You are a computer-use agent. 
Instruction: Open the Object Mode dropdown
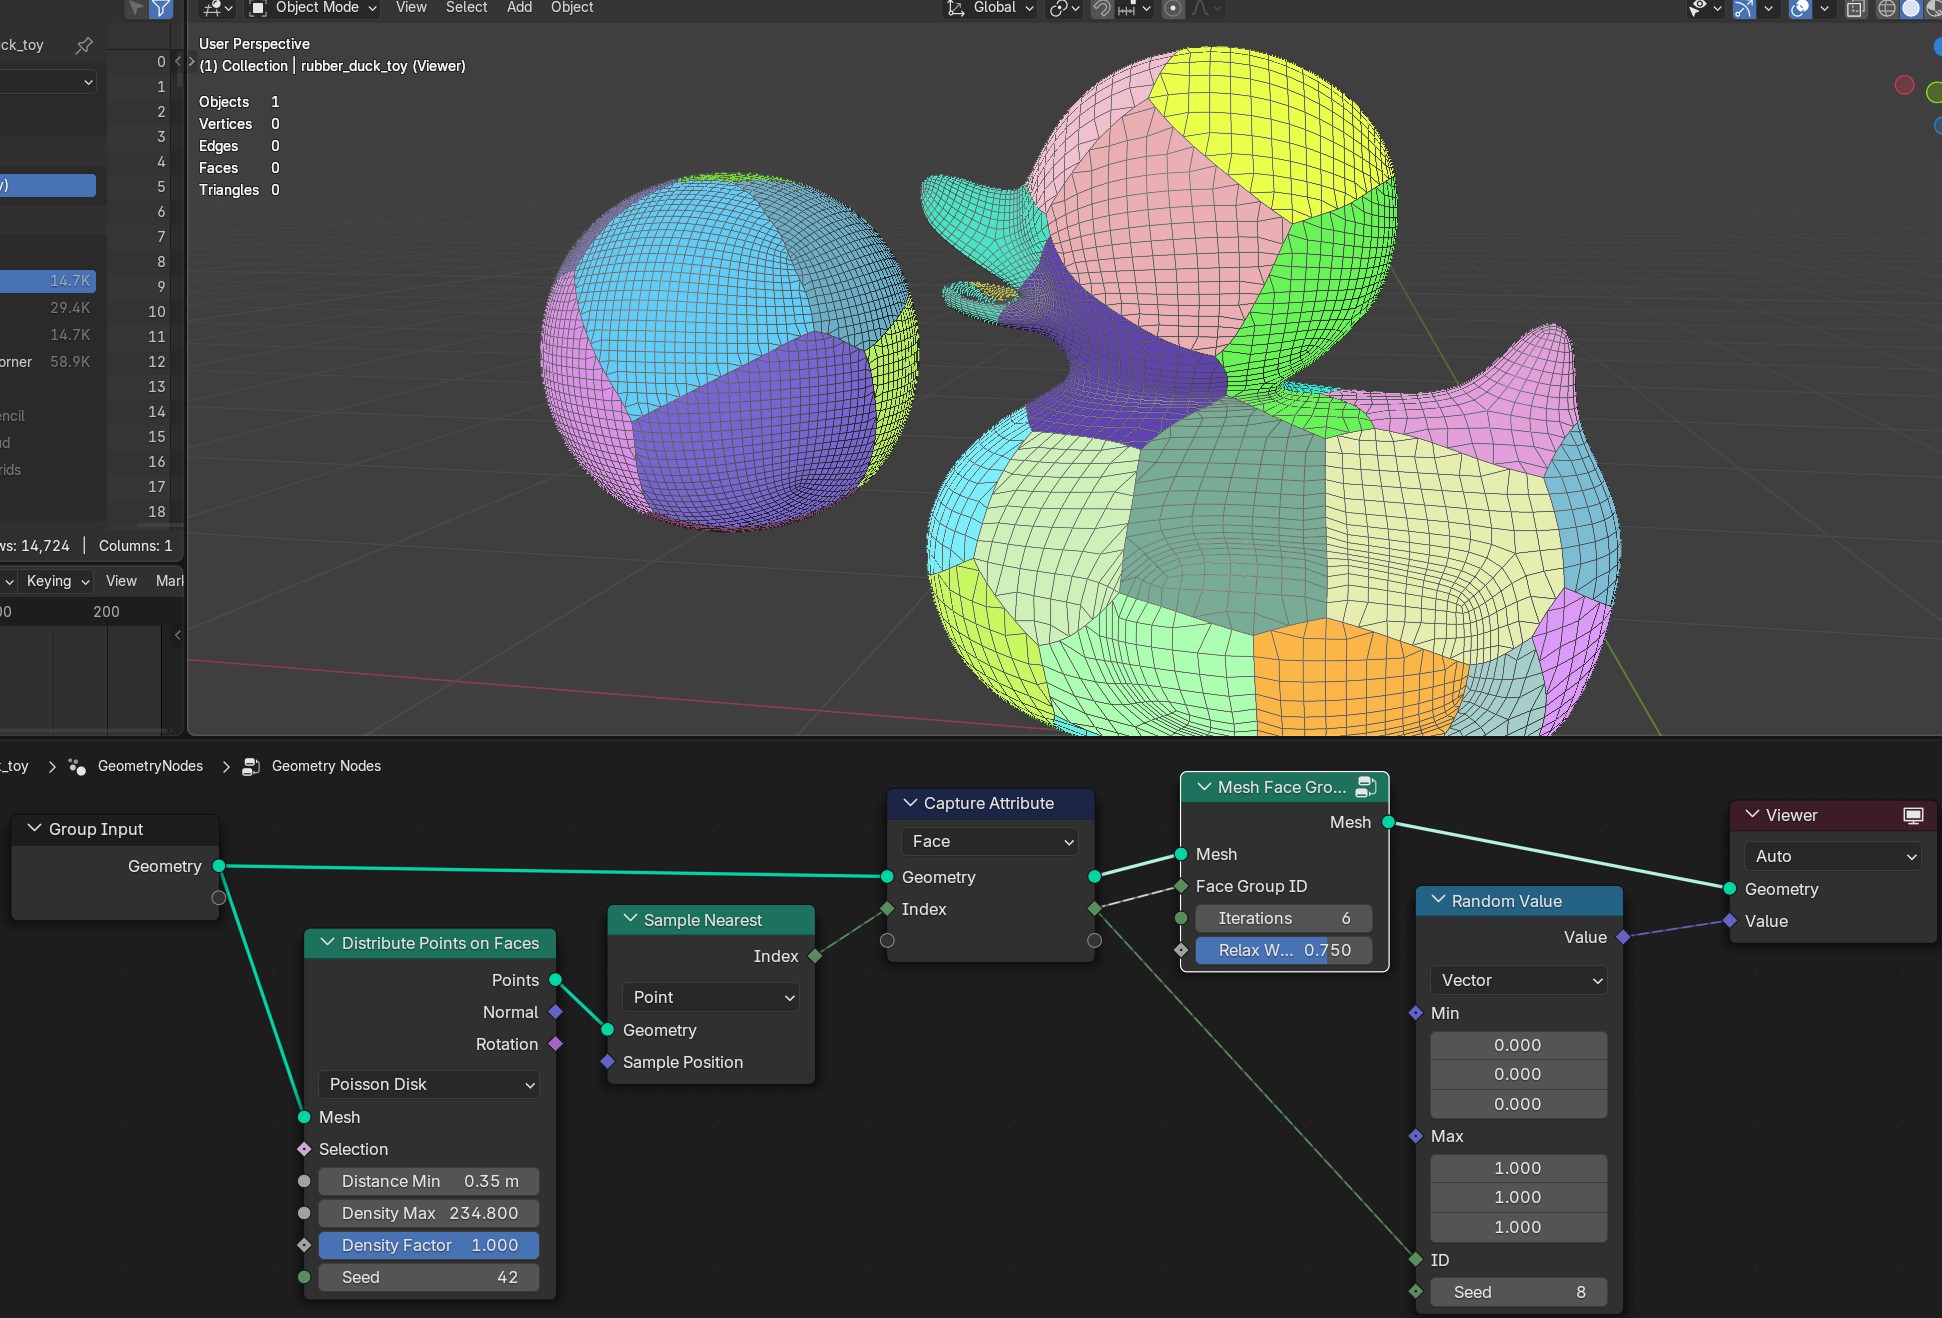coord(313,8)
